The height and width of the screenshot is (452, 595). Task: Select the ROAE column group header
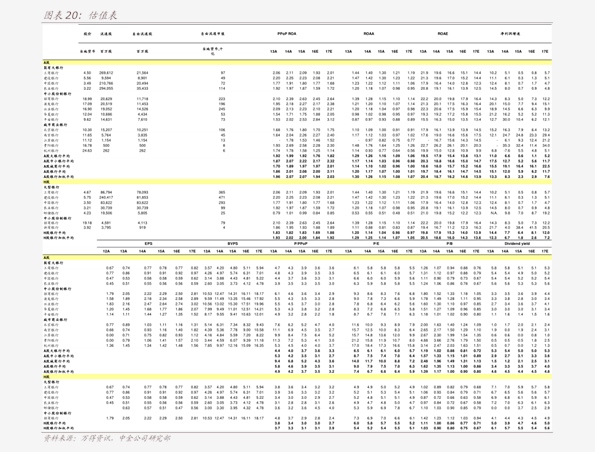442,34
